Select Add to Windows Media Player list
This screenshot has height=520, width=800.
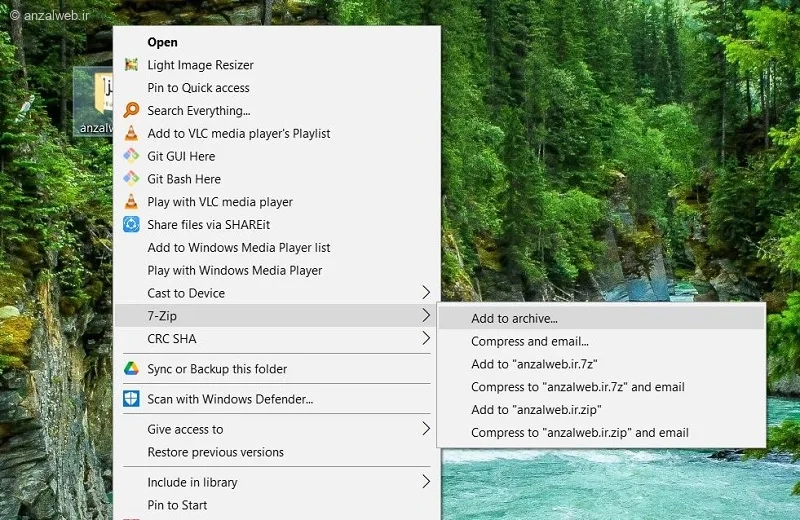coord(277,247)
